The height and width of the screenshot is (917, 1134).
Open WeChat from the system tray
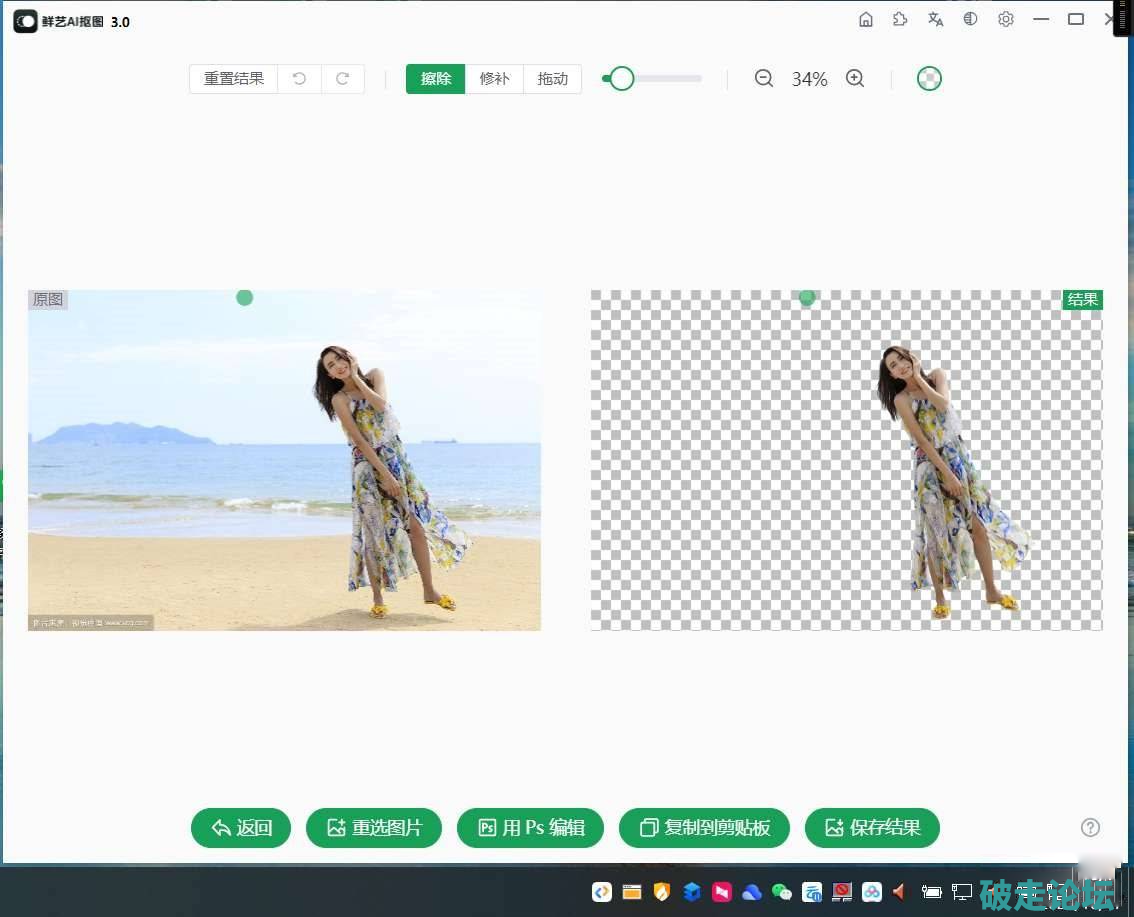point(782,892)
